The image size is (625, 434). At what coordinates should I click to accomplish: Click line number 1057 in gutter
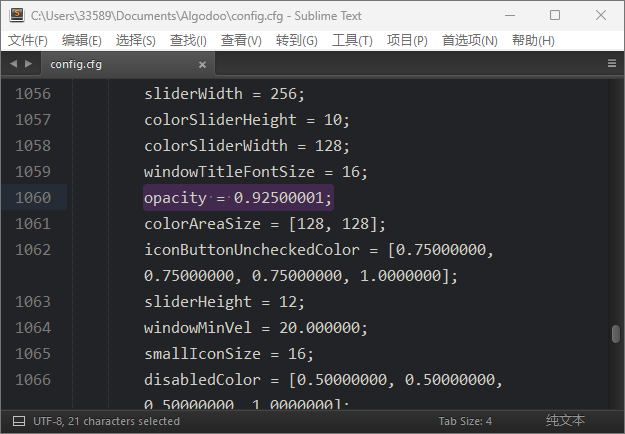(x=33, y=120)
